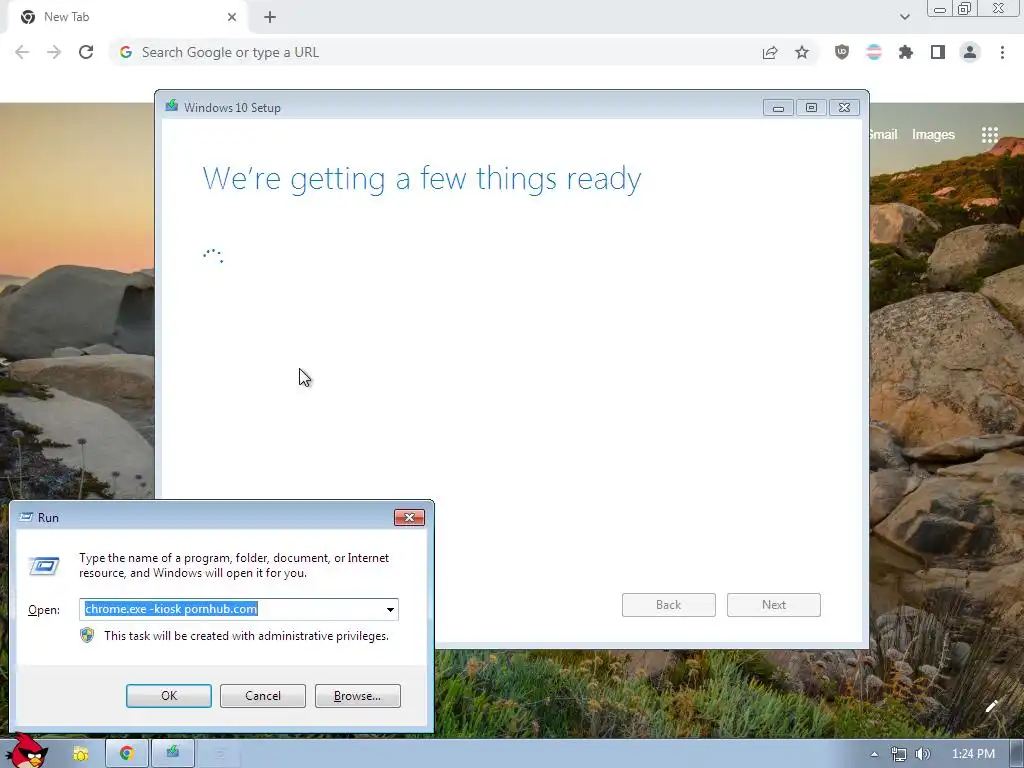Minimize the Windows 10 Setup window
This screenshot has width=1024, height=768.
pyautogui.click(x=778, y=108)
